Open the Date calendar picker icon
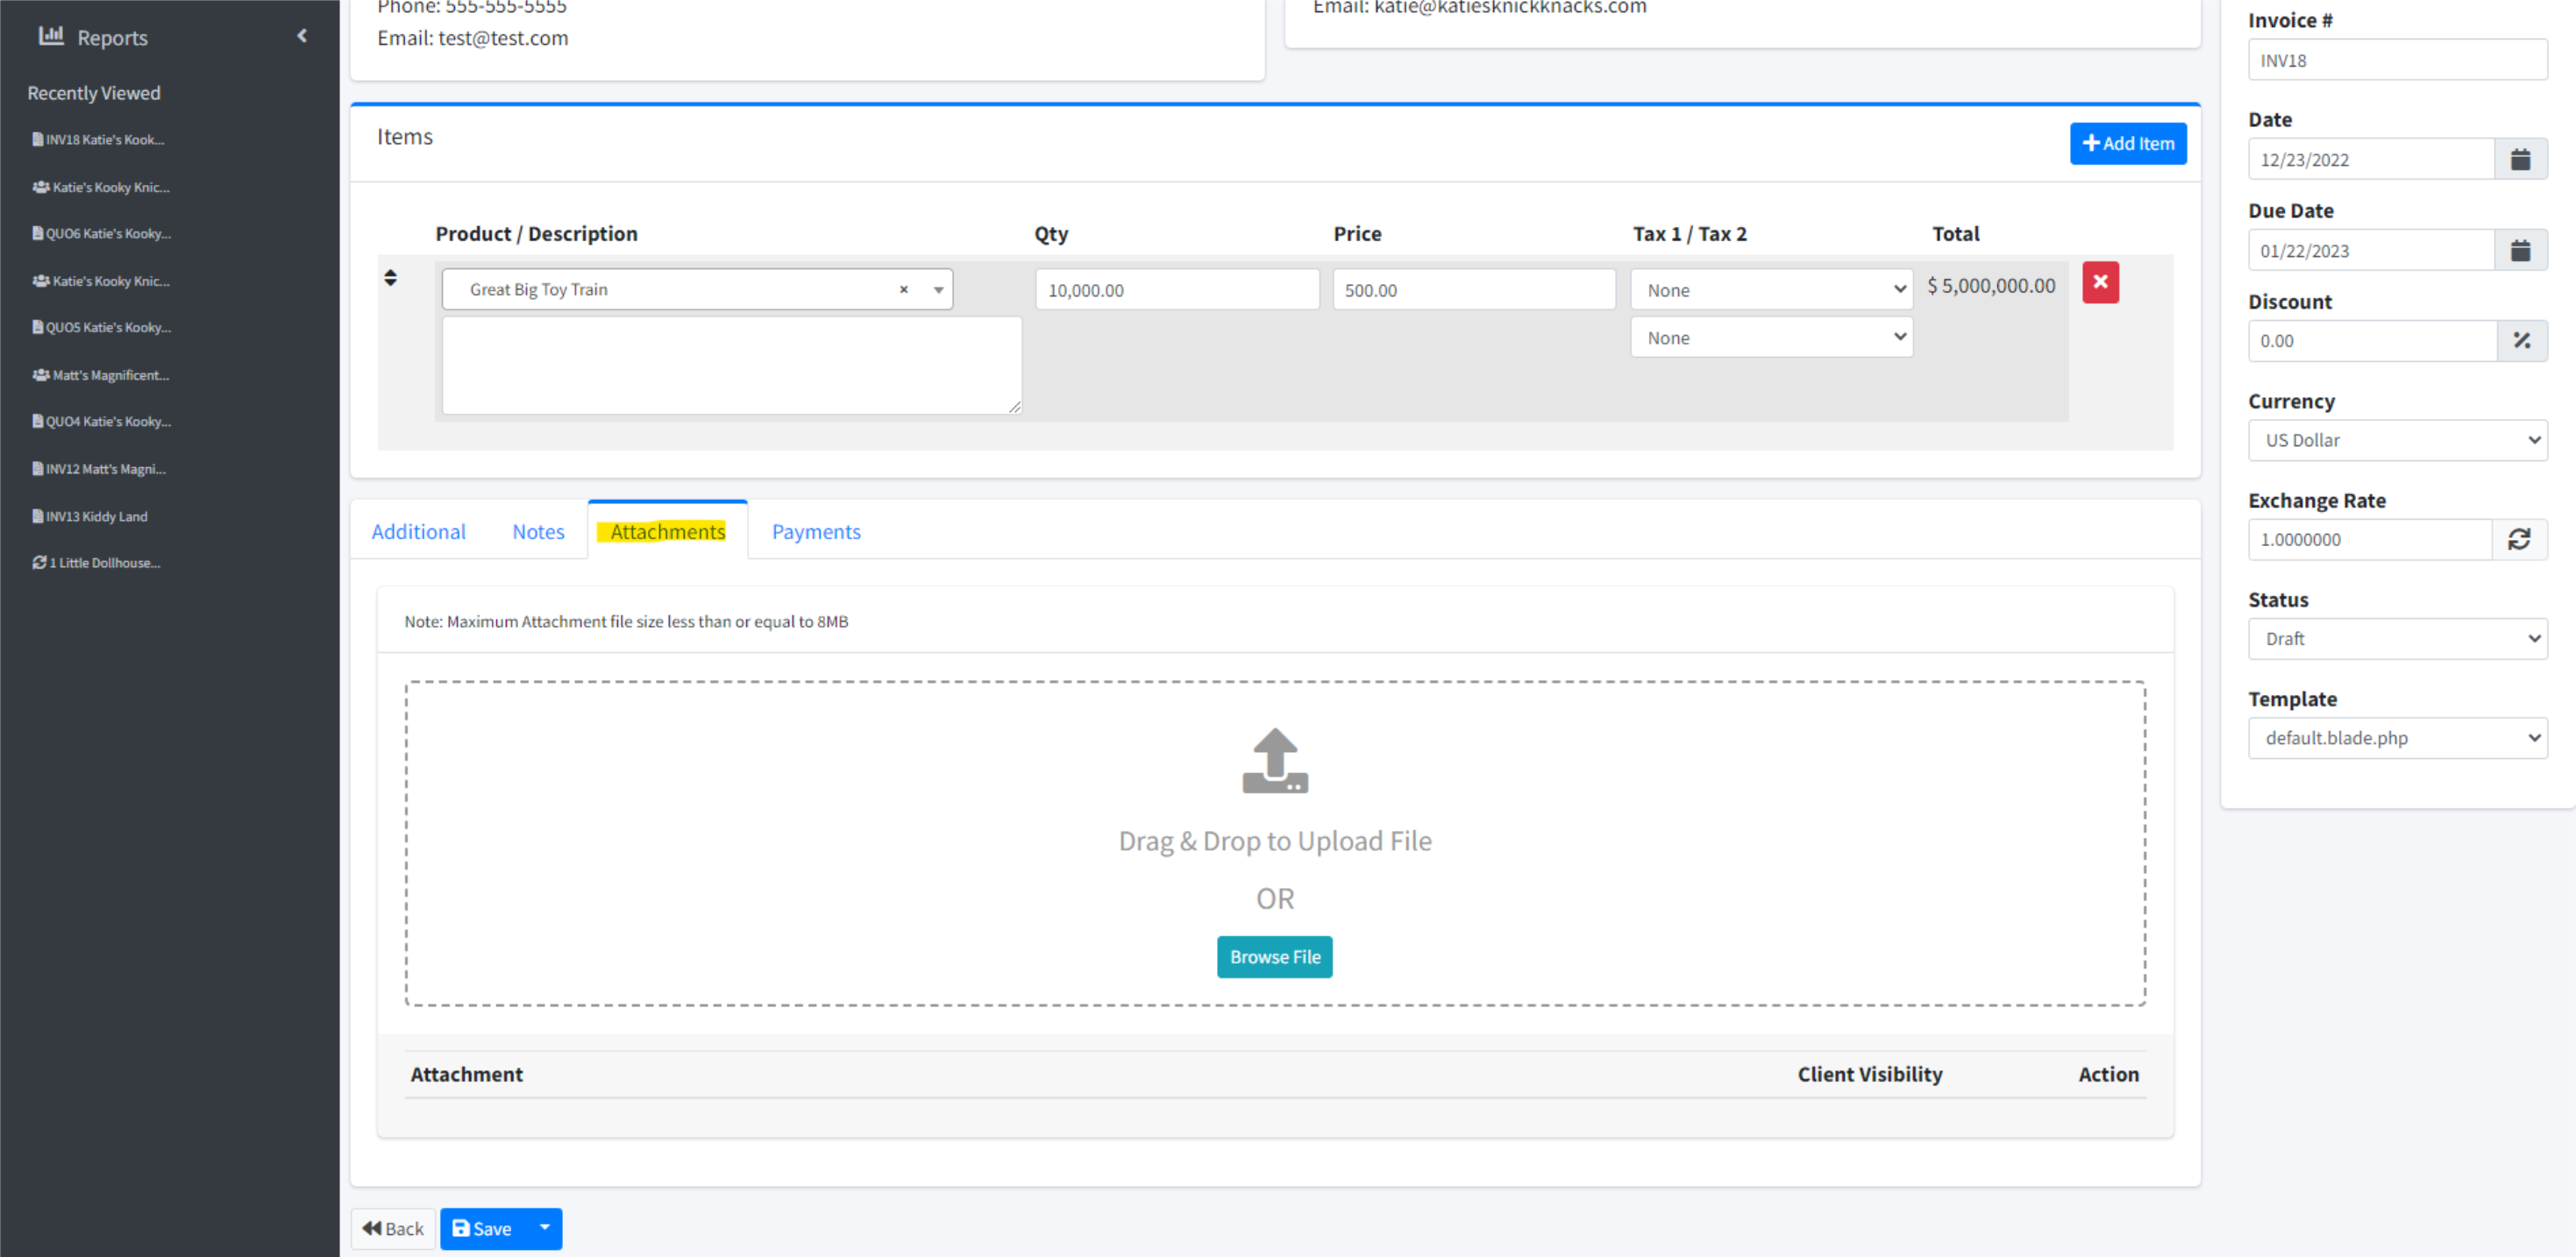2576x1257 pixels. coord(2519,159)
